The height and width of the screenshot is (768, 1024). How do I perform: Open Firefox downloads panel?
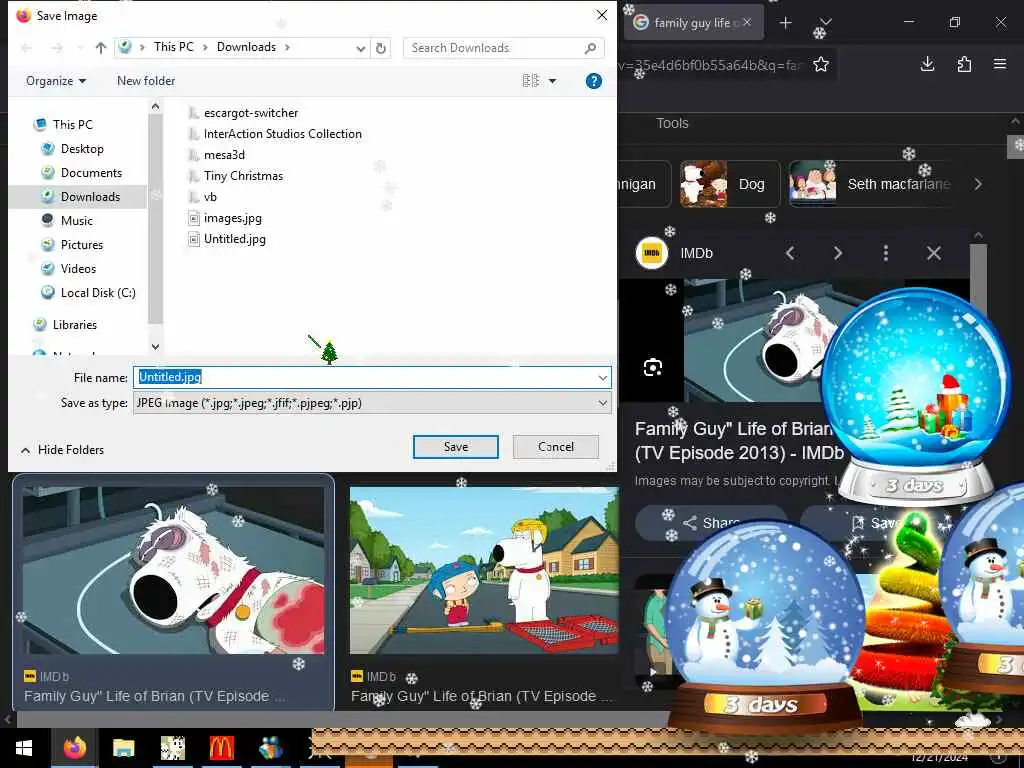927,64
